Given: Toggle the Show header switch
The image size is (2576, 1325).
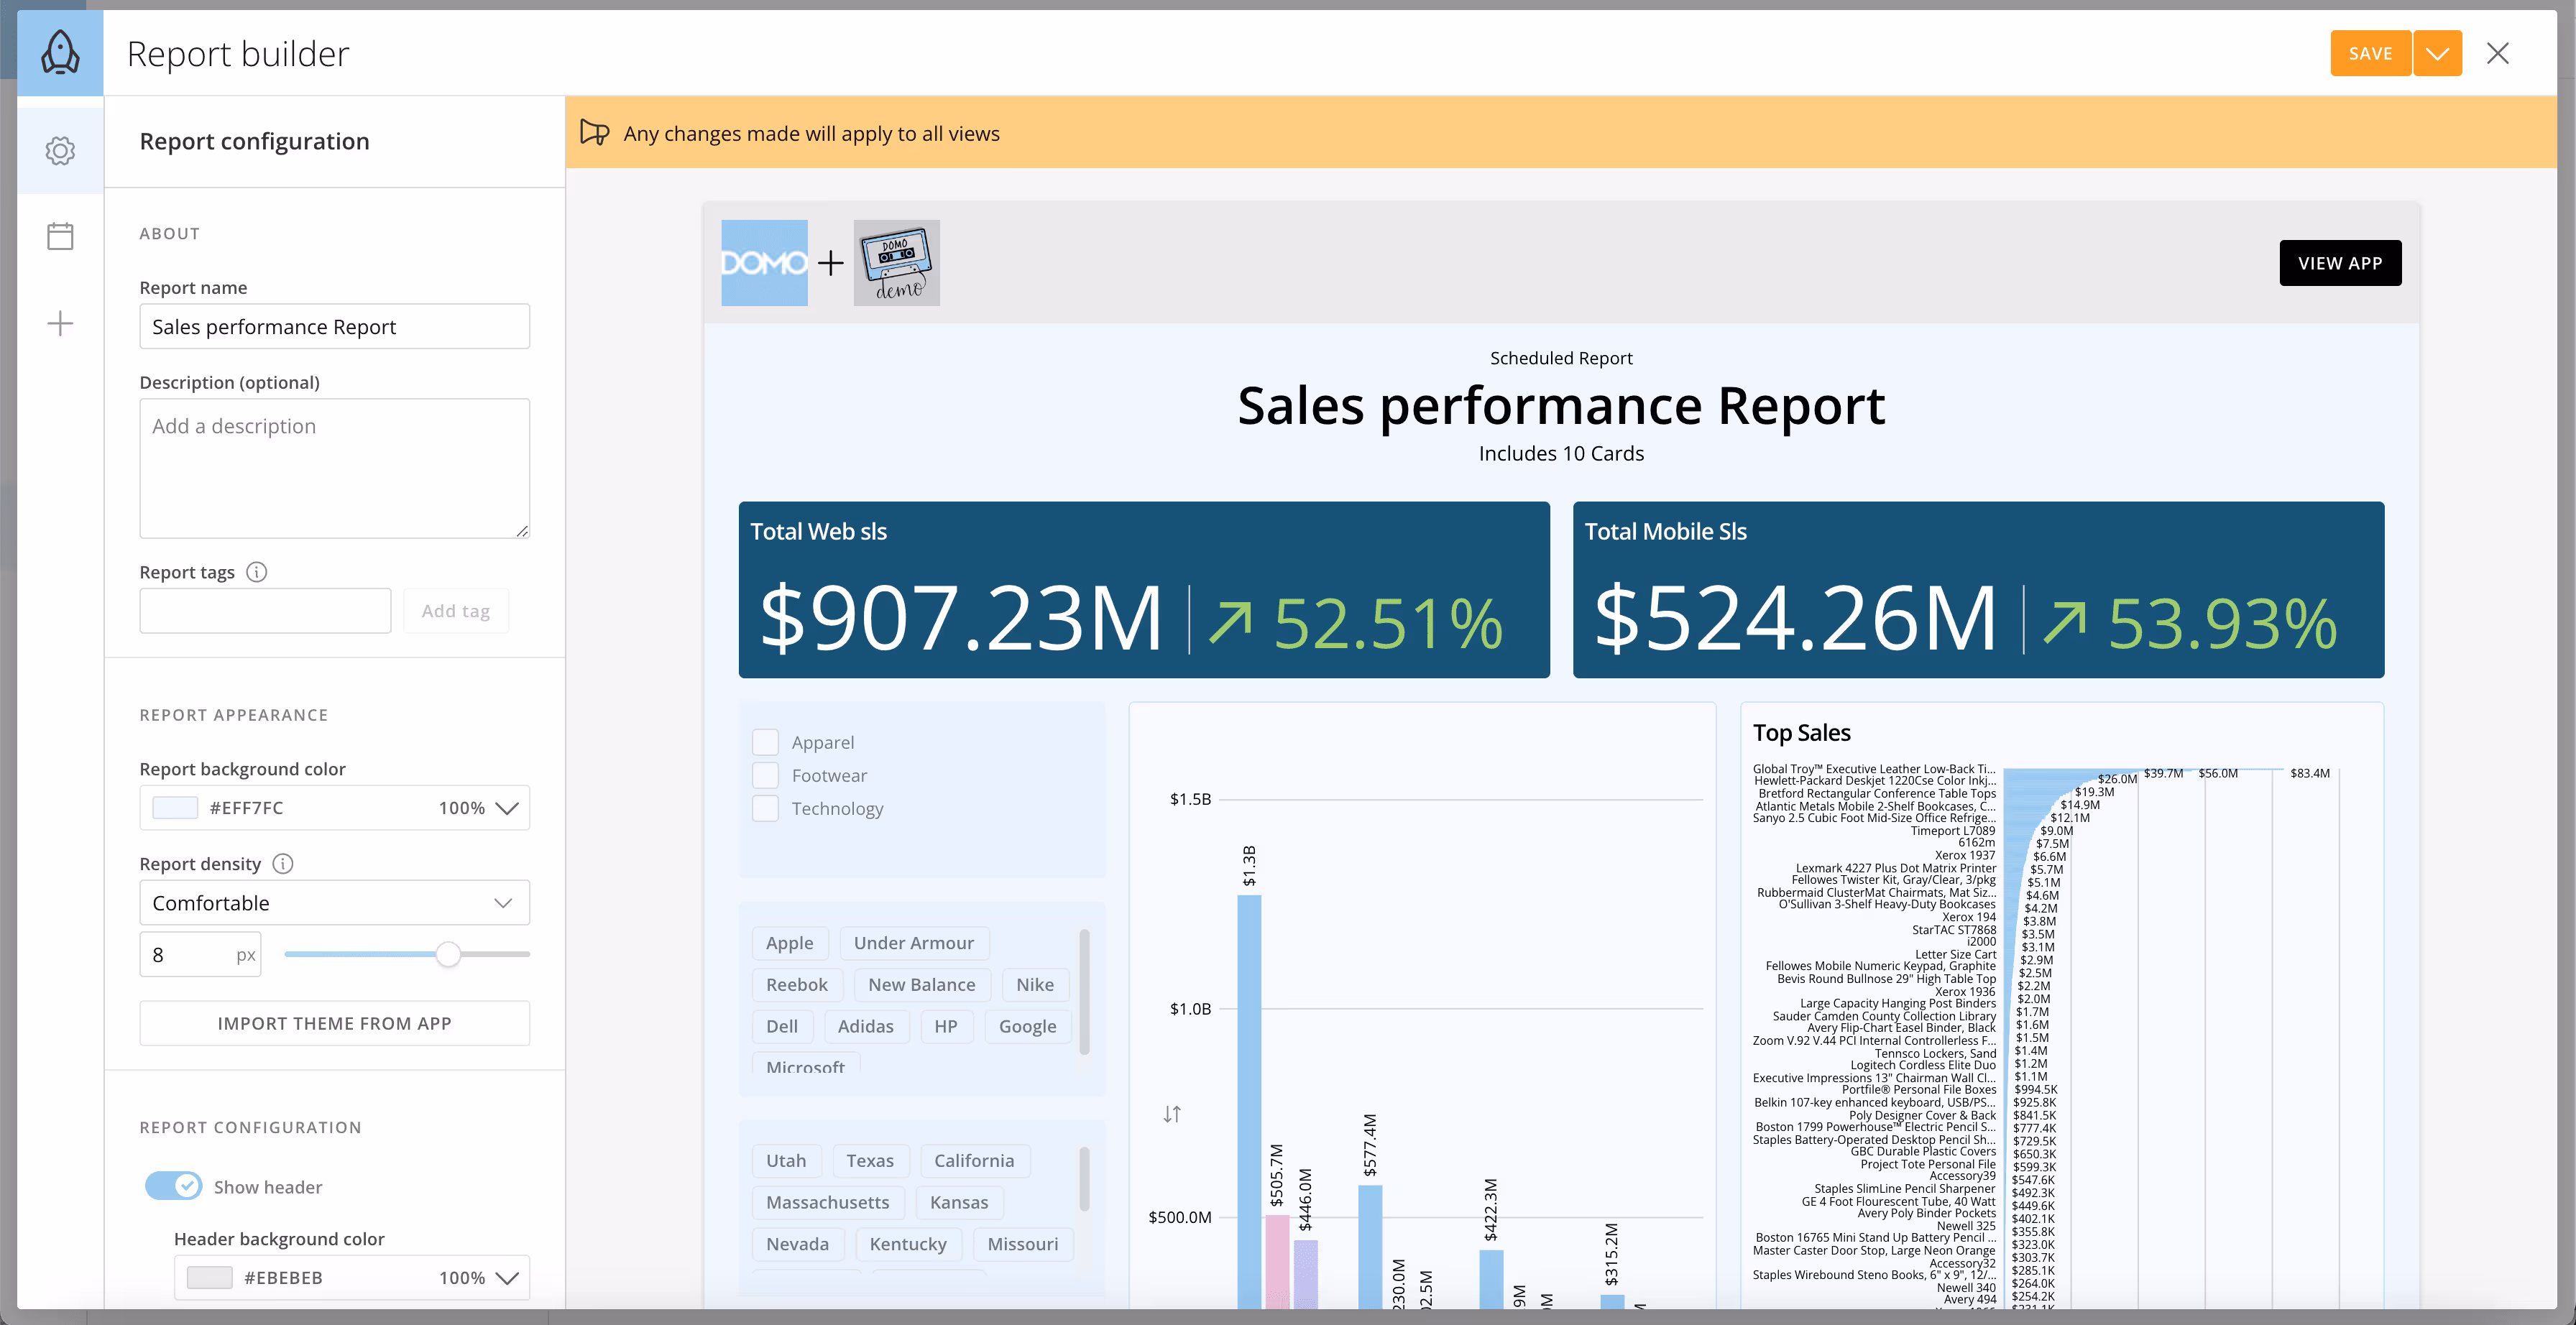Looking at the screenshot, I should click(174, 1186).
